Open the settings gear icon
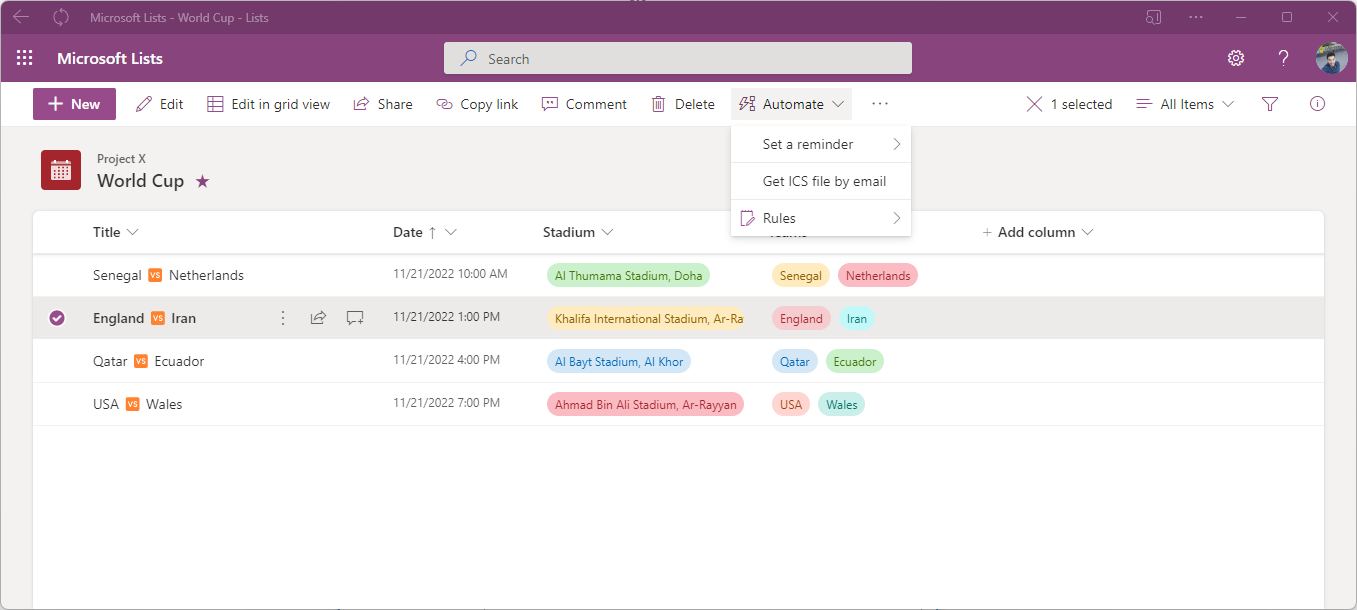The image size is (1357, 610). [x=1236, y=58]
